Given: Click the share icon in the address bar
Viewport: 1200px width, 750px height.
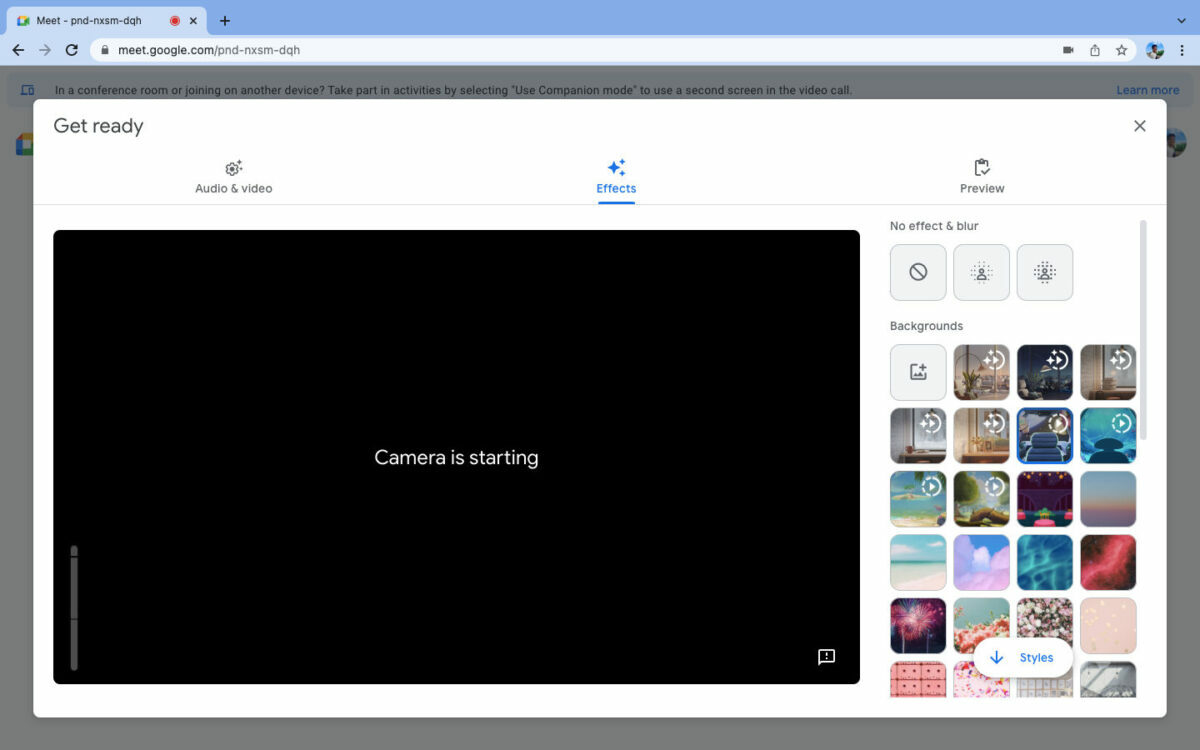Looking at the screenshot, I should 1094,49.
